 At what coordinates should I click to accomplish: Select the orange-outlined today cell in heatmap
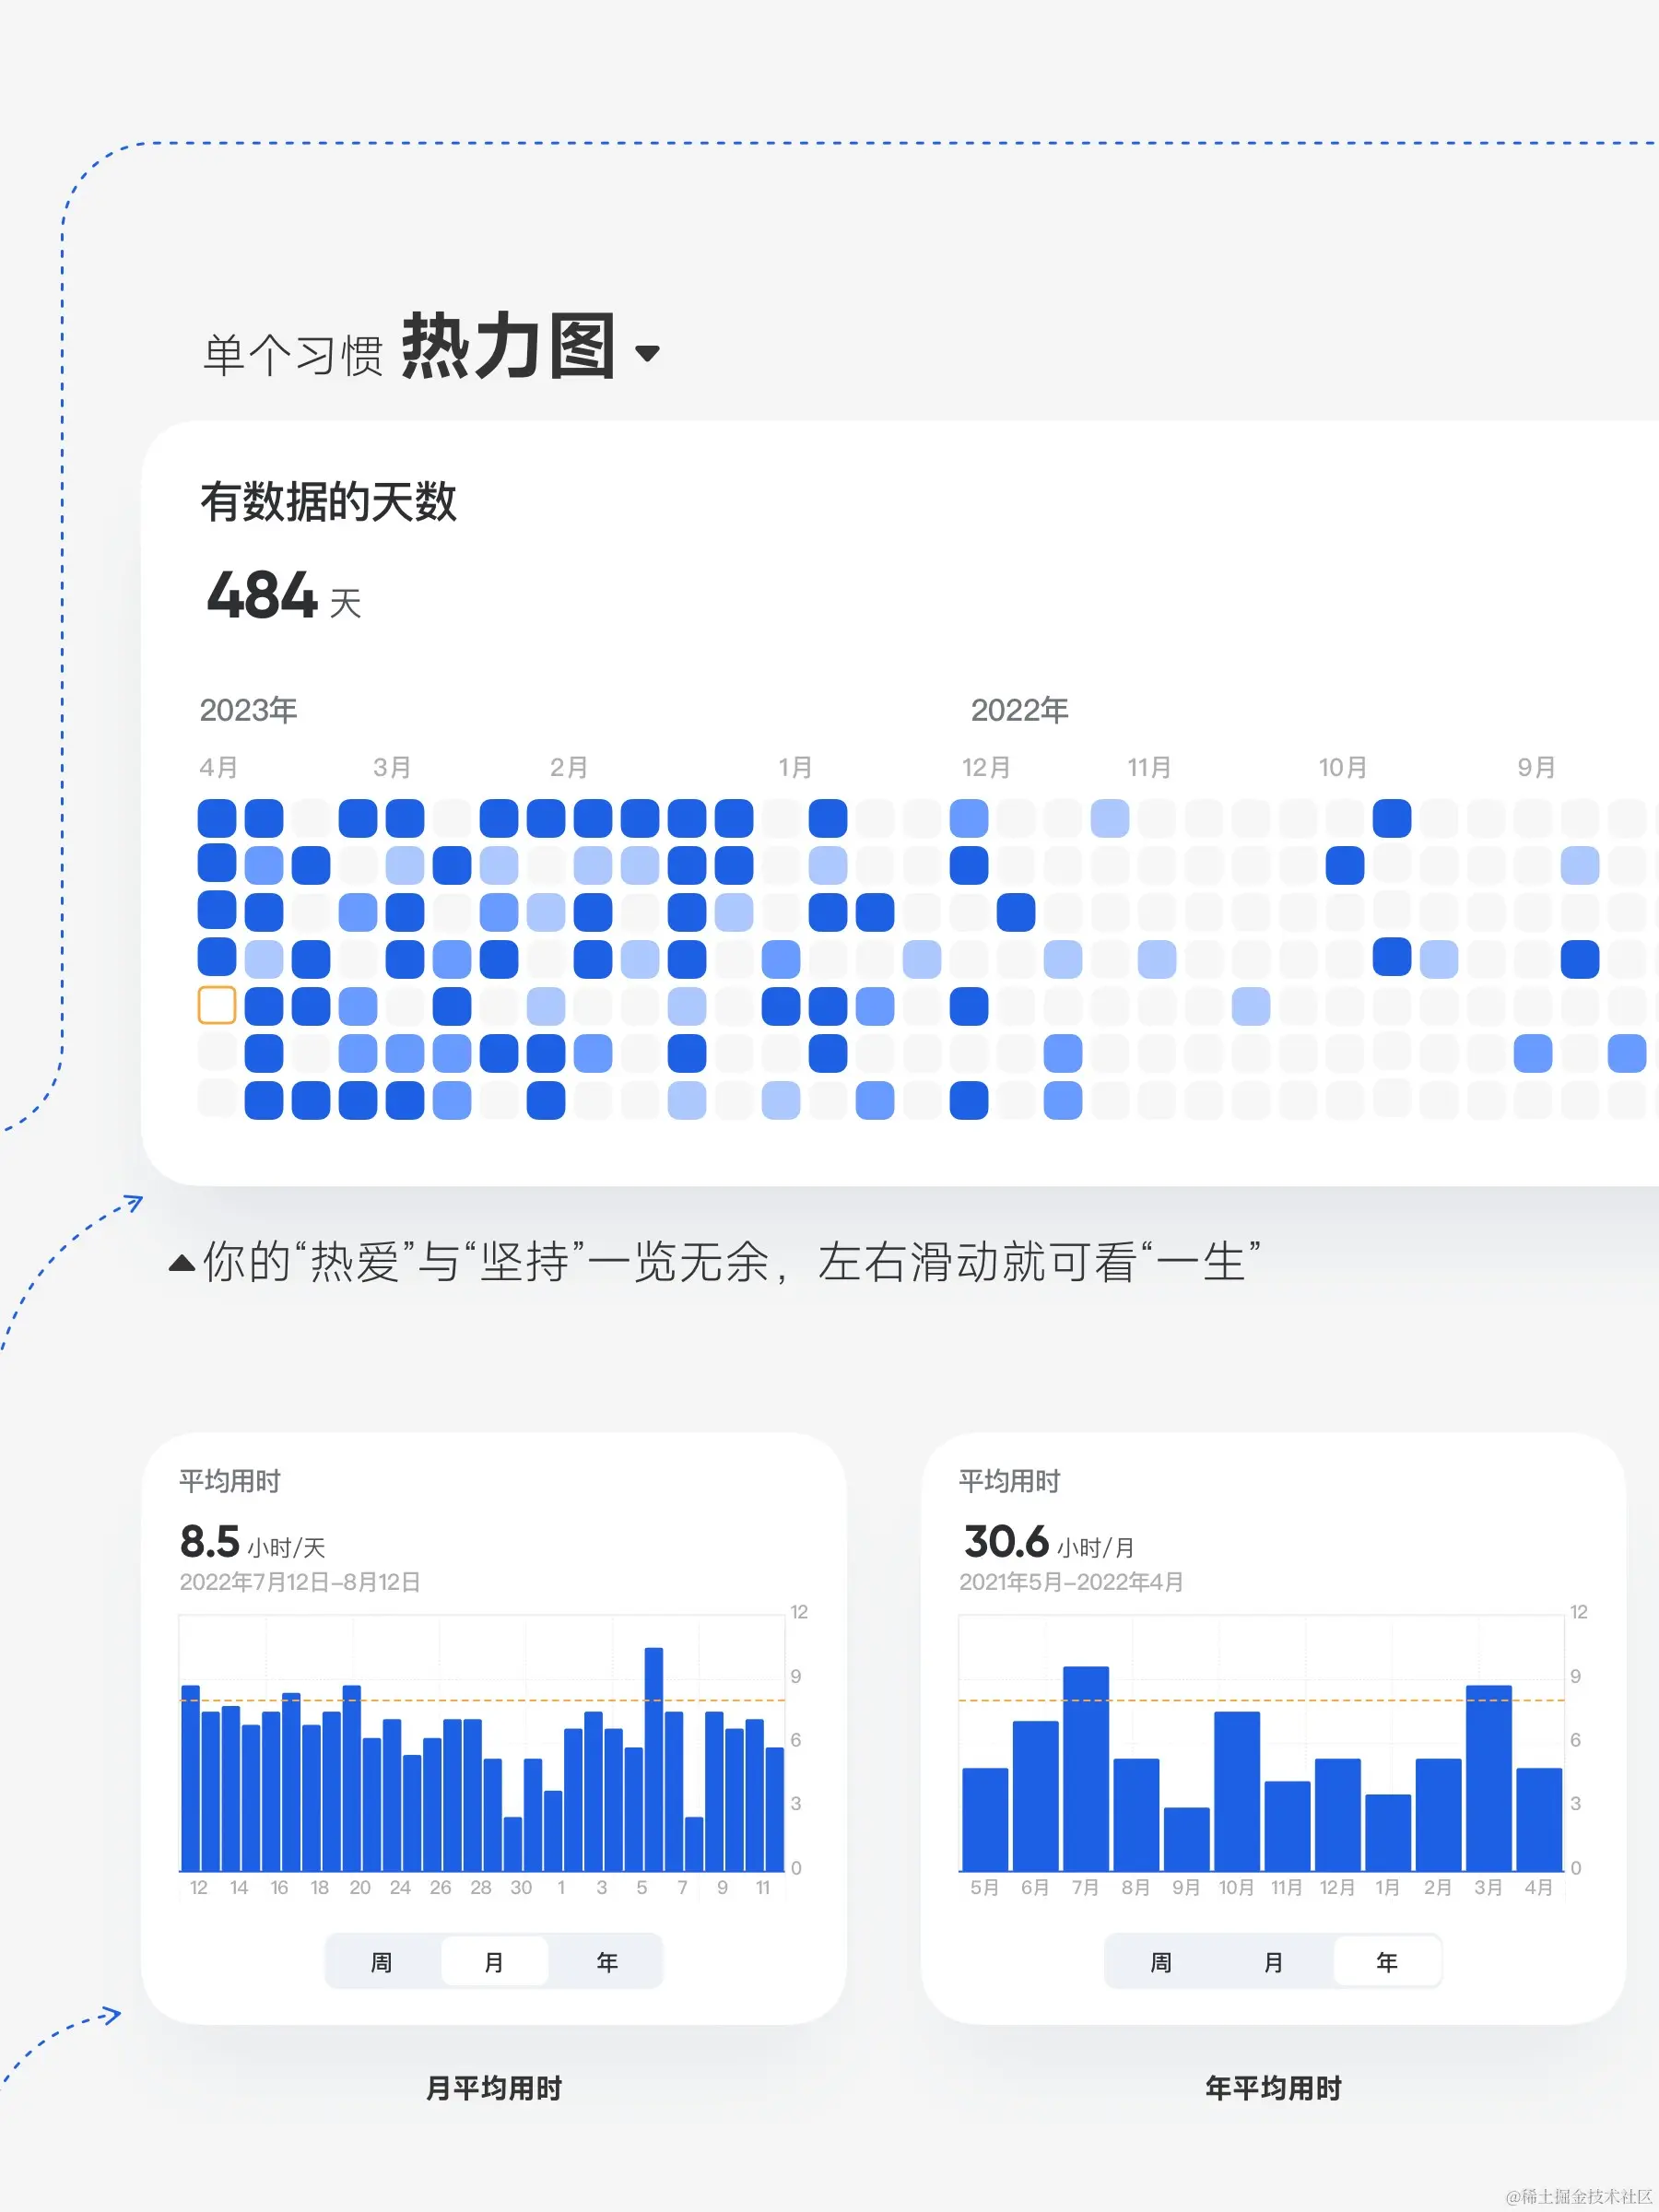pos(217,1005)
